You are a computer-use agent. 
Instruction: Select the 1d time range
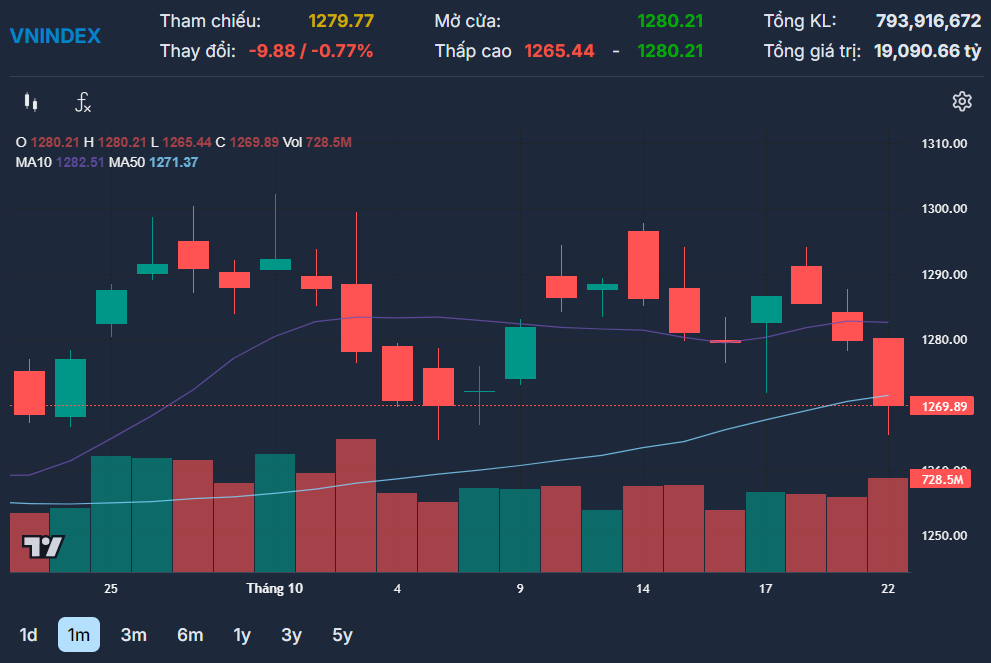pos(28,635)
